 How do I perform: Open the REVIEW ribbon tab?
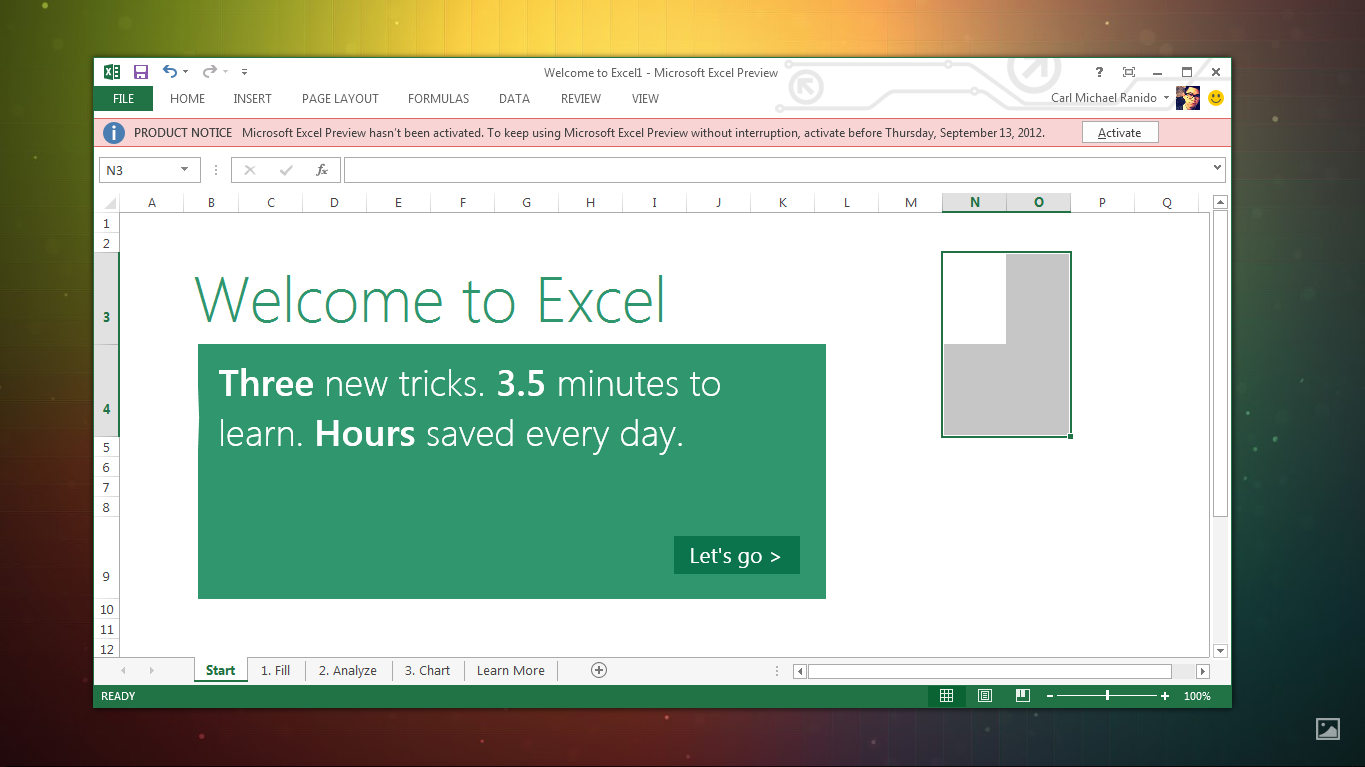[581, 98]
